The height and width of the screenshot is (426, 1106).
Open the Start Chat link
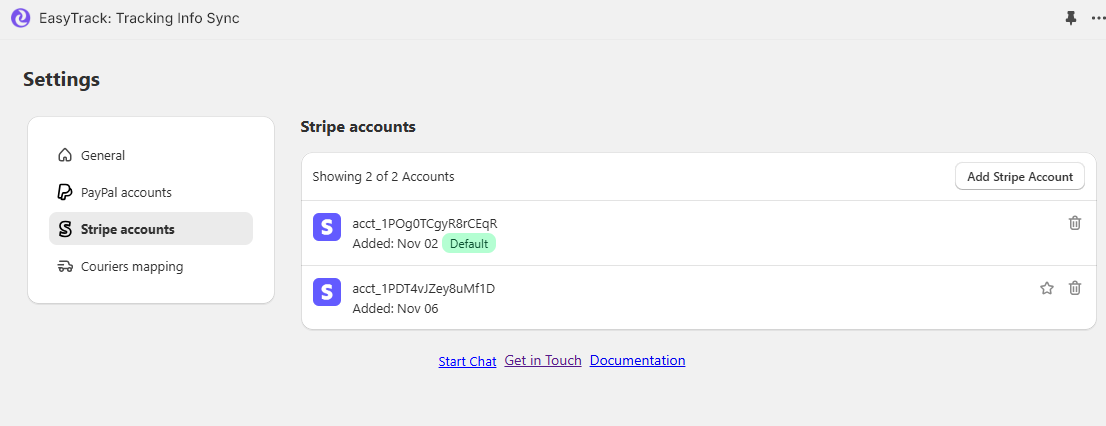(x=467, y=361)
